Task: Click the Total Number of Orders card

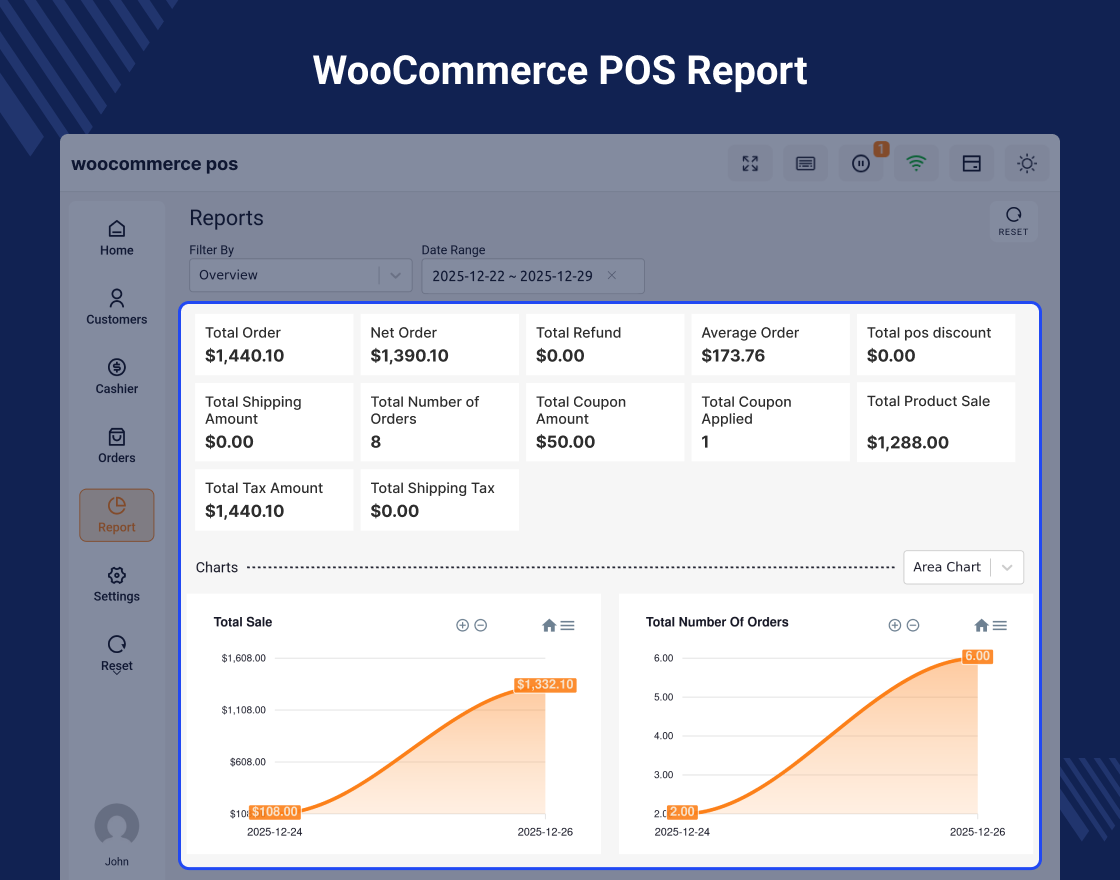Action: tap(439, 422)
